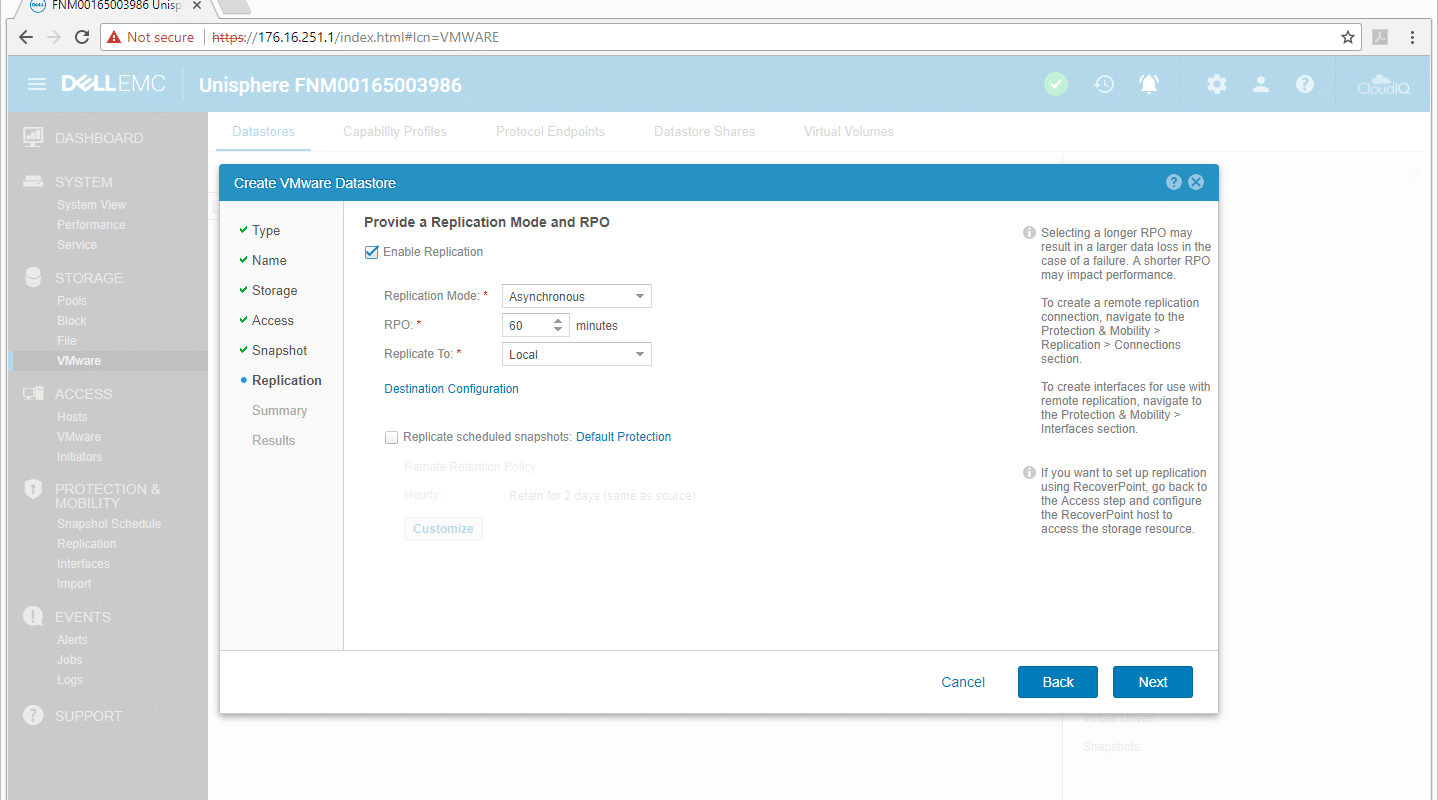Open the running jobs clock icon
1438x800 pixels.
coord(1104,85)
